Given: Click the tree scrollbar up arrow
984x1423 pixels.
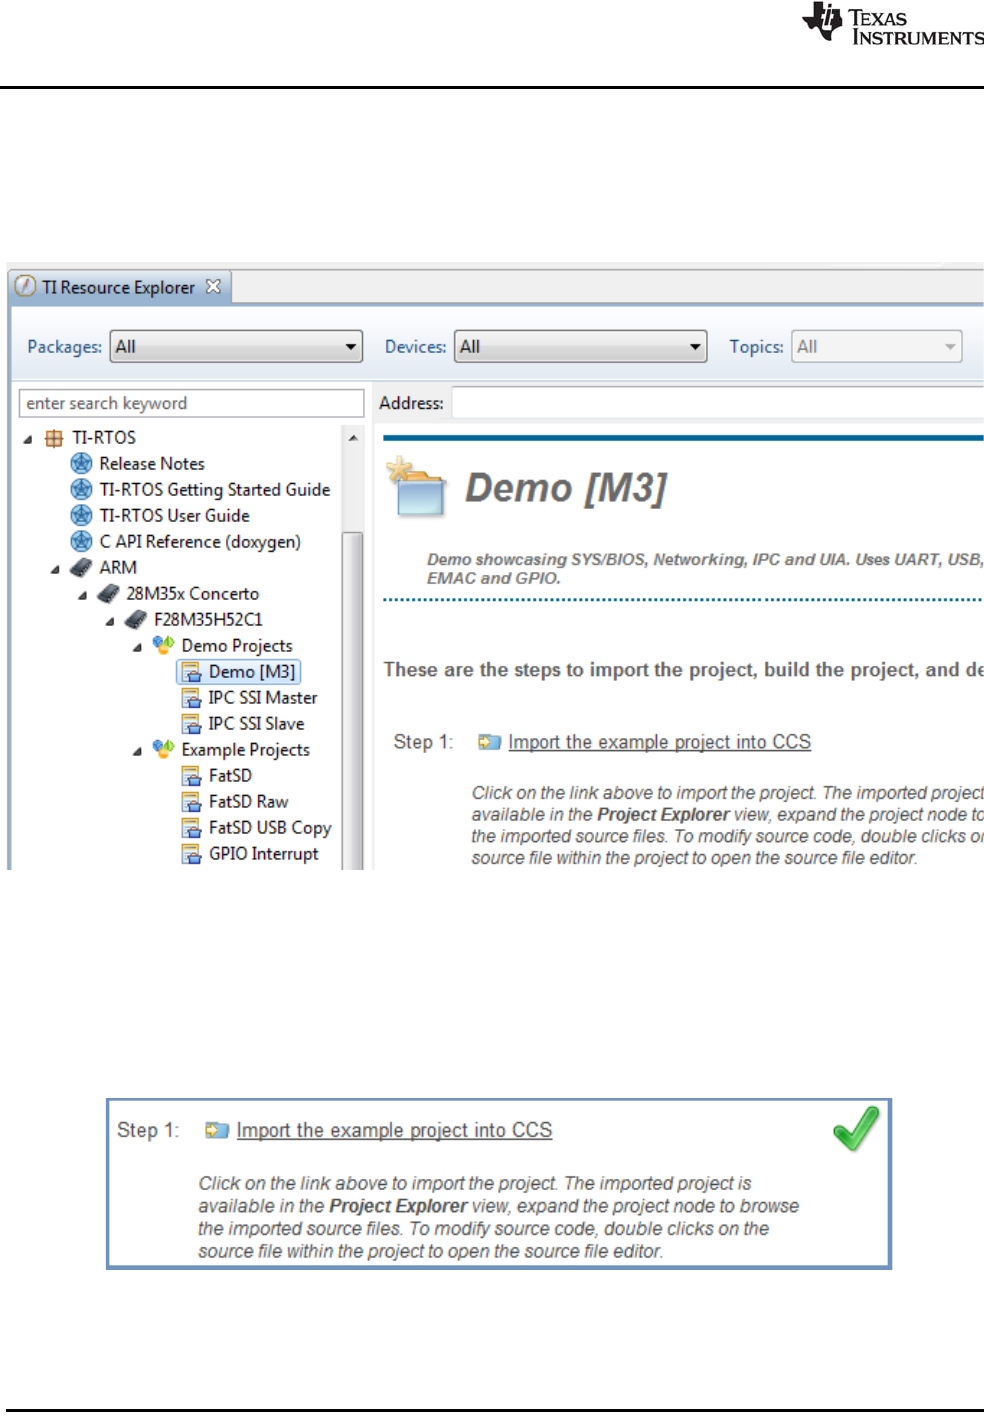Looking at the screenshot, I should [x=352, y=438].
